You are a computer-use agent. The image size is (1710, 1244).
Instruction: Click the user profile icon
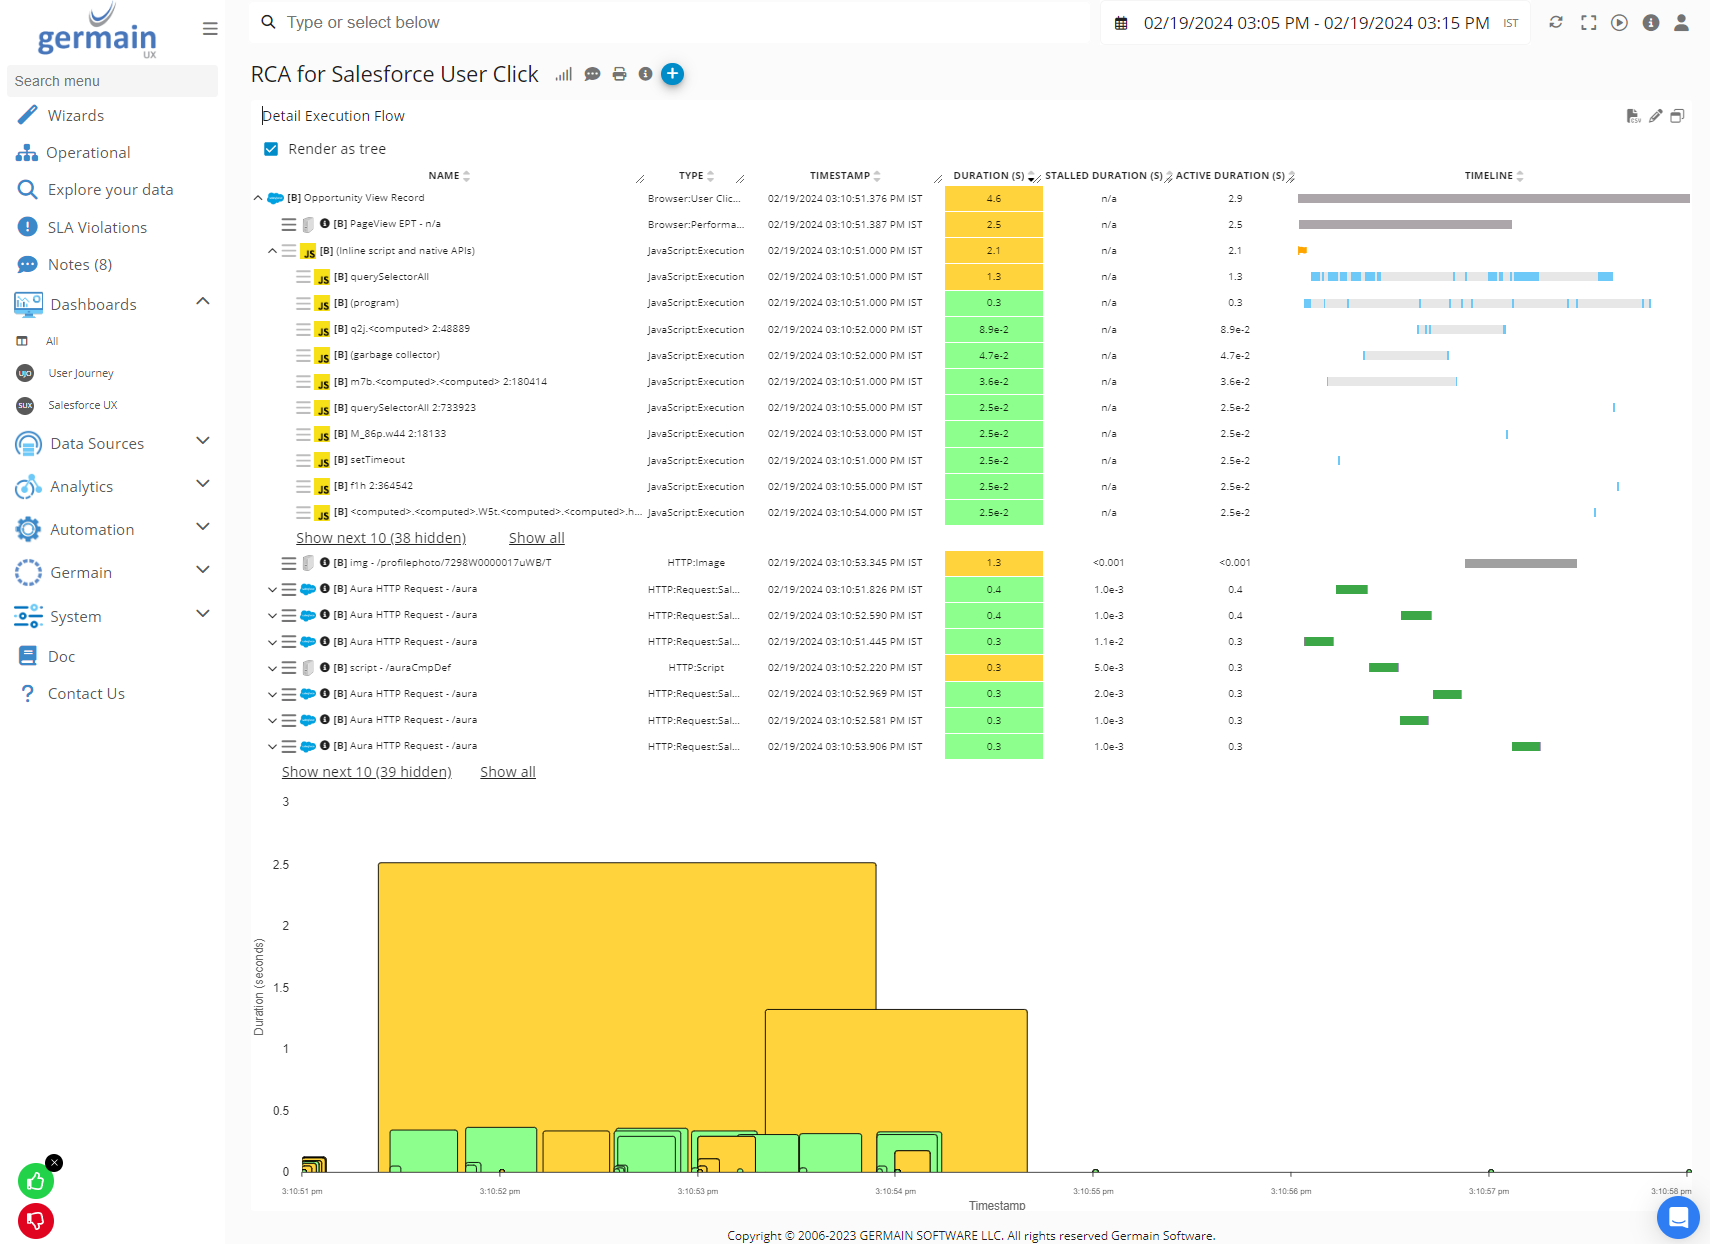[x=1681, y=22]
